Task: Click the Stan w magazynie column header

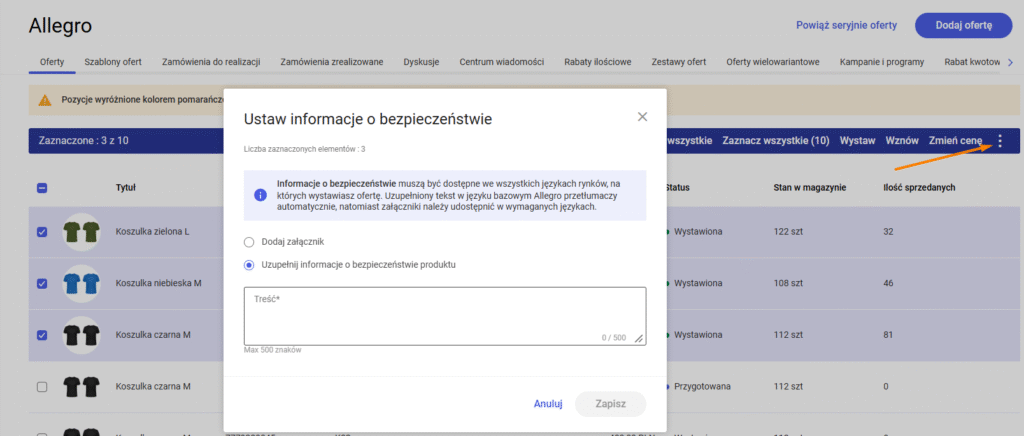Action: [x=810, y=188]
